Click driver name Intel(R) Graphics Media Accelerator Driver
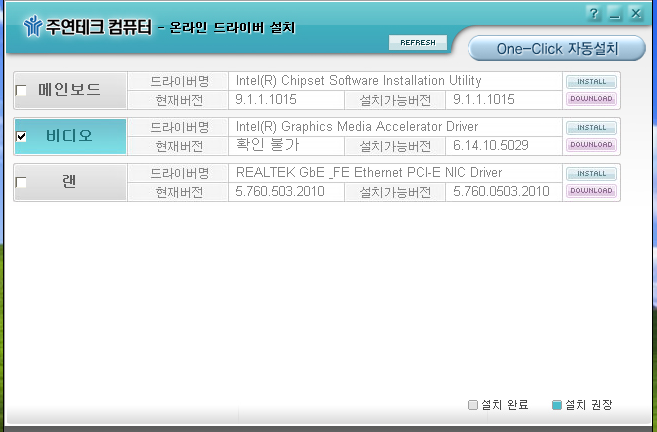 (x=357, y=127)
